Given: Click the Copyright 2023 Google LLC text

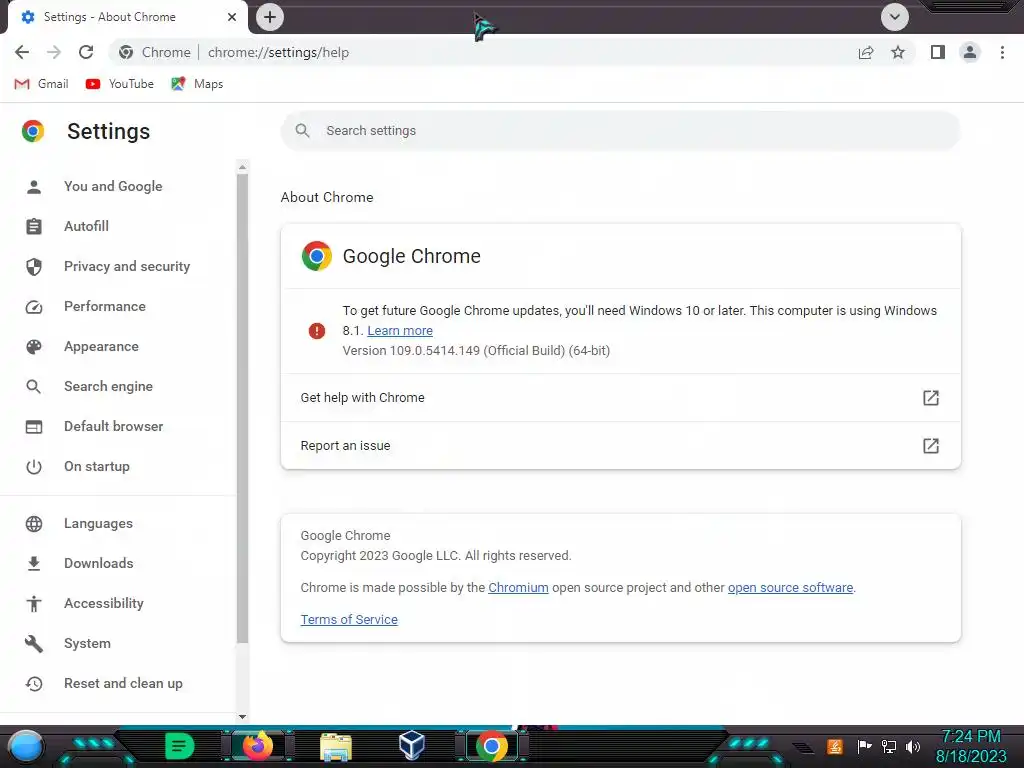Looking at the screenshot, I should [436, 556].
